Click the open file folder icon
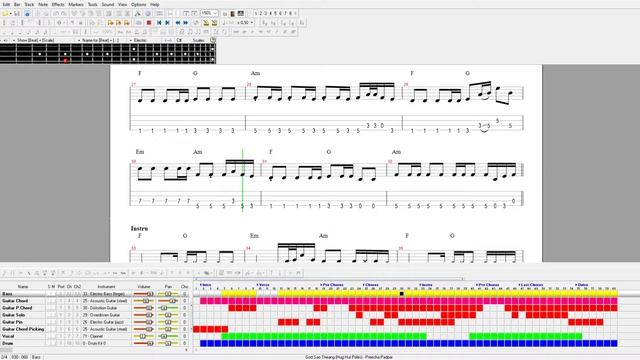 pyautogui.click(x=5, y=13)
